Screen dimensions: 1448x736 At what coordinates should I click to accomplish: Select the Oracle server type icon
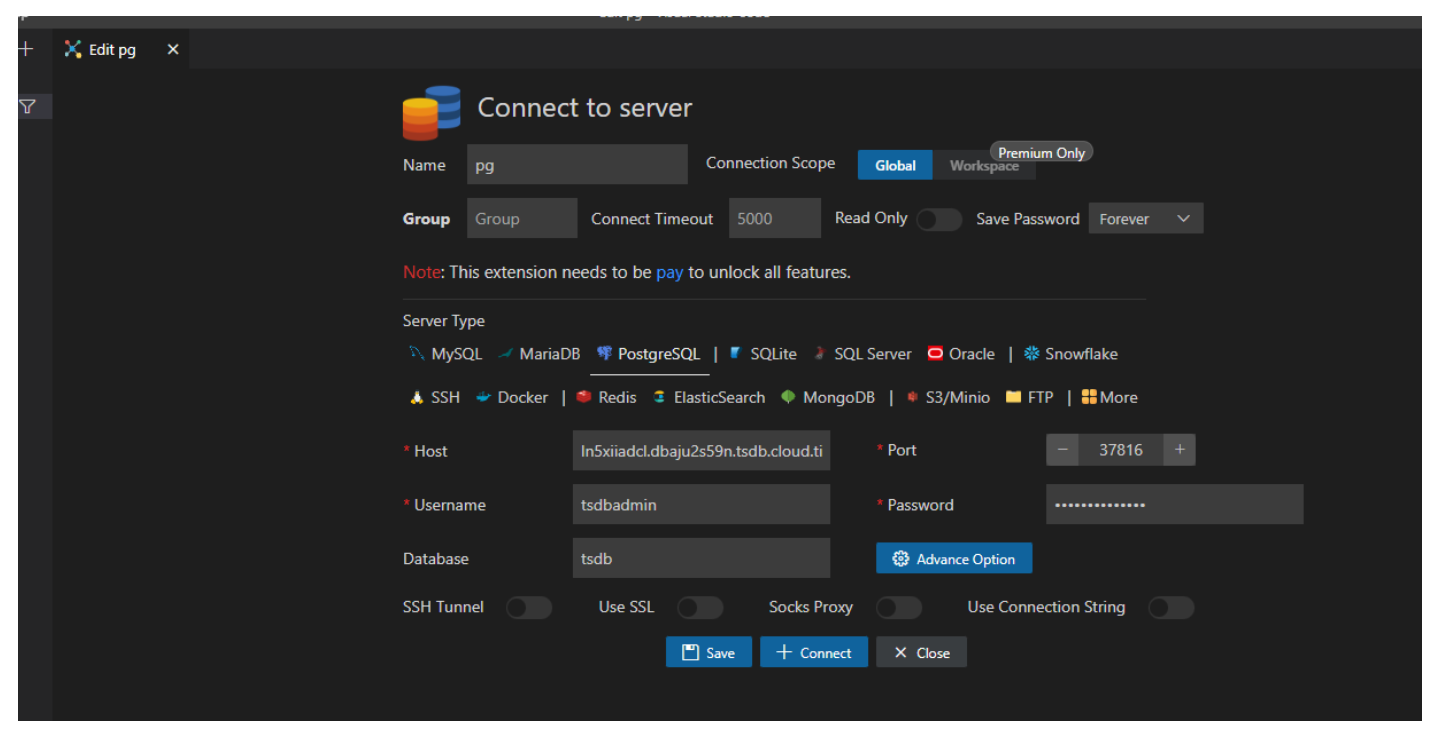click(x=935, y=354)
